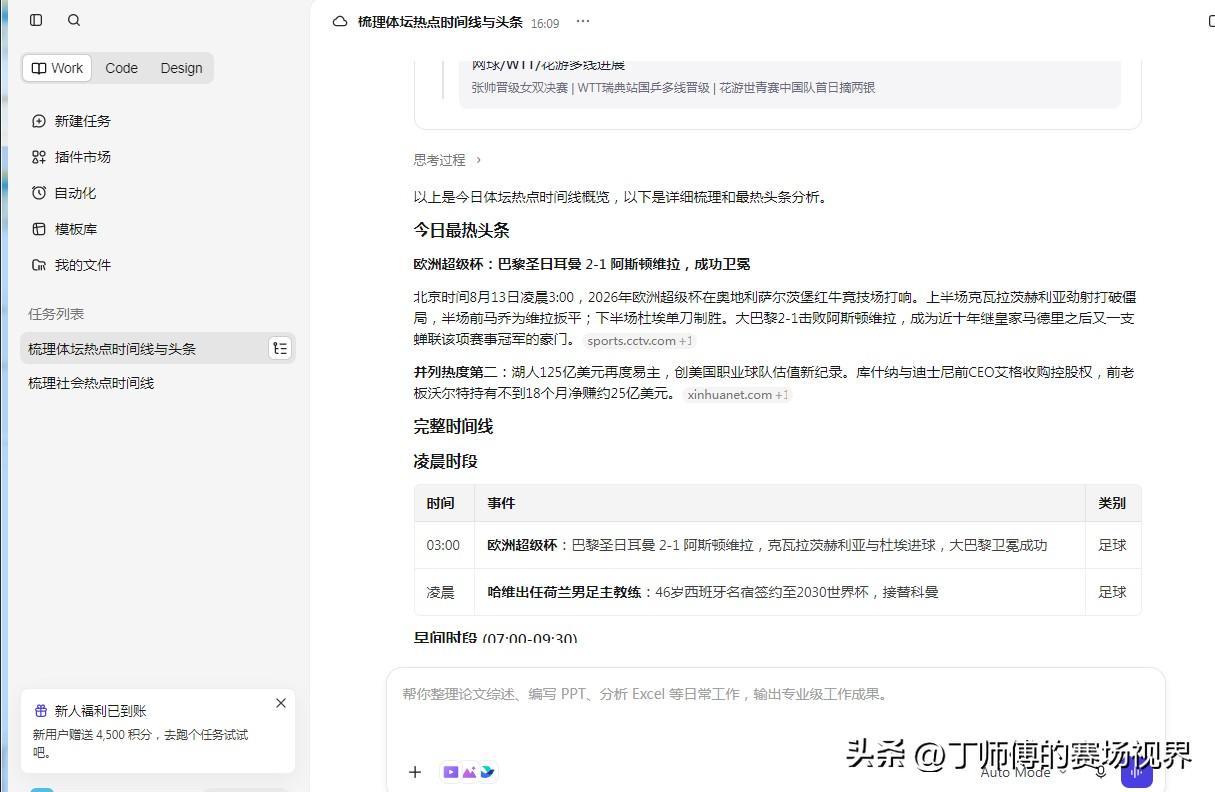The width and height of the screenshot is (1215, 792).
Task: Click the 类别 column header
Action: [1112, 503]
